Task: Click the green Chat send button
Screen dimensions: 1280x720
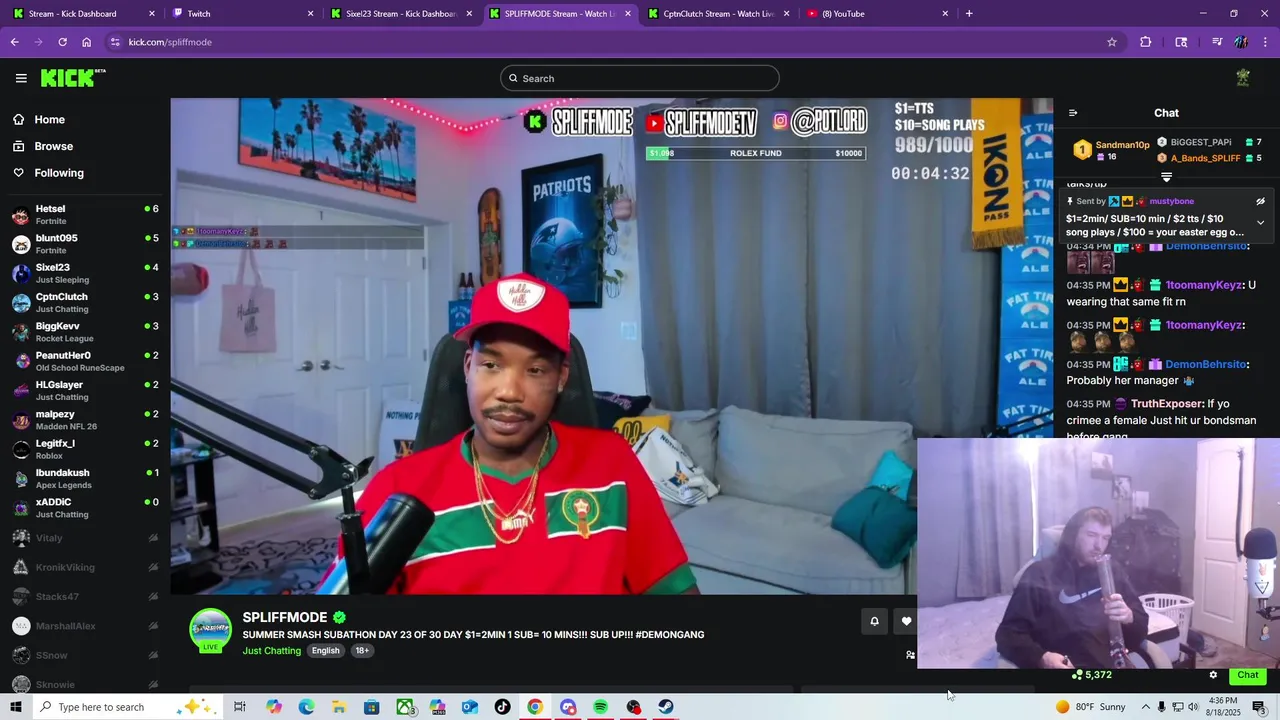Action: [x=1248, y=675]
